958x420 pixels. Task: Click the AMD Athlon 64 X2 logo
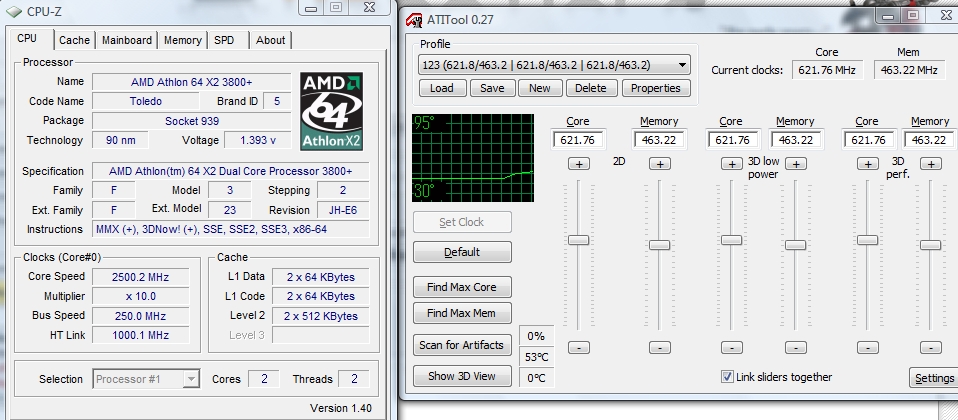click(x=332, y=112)
